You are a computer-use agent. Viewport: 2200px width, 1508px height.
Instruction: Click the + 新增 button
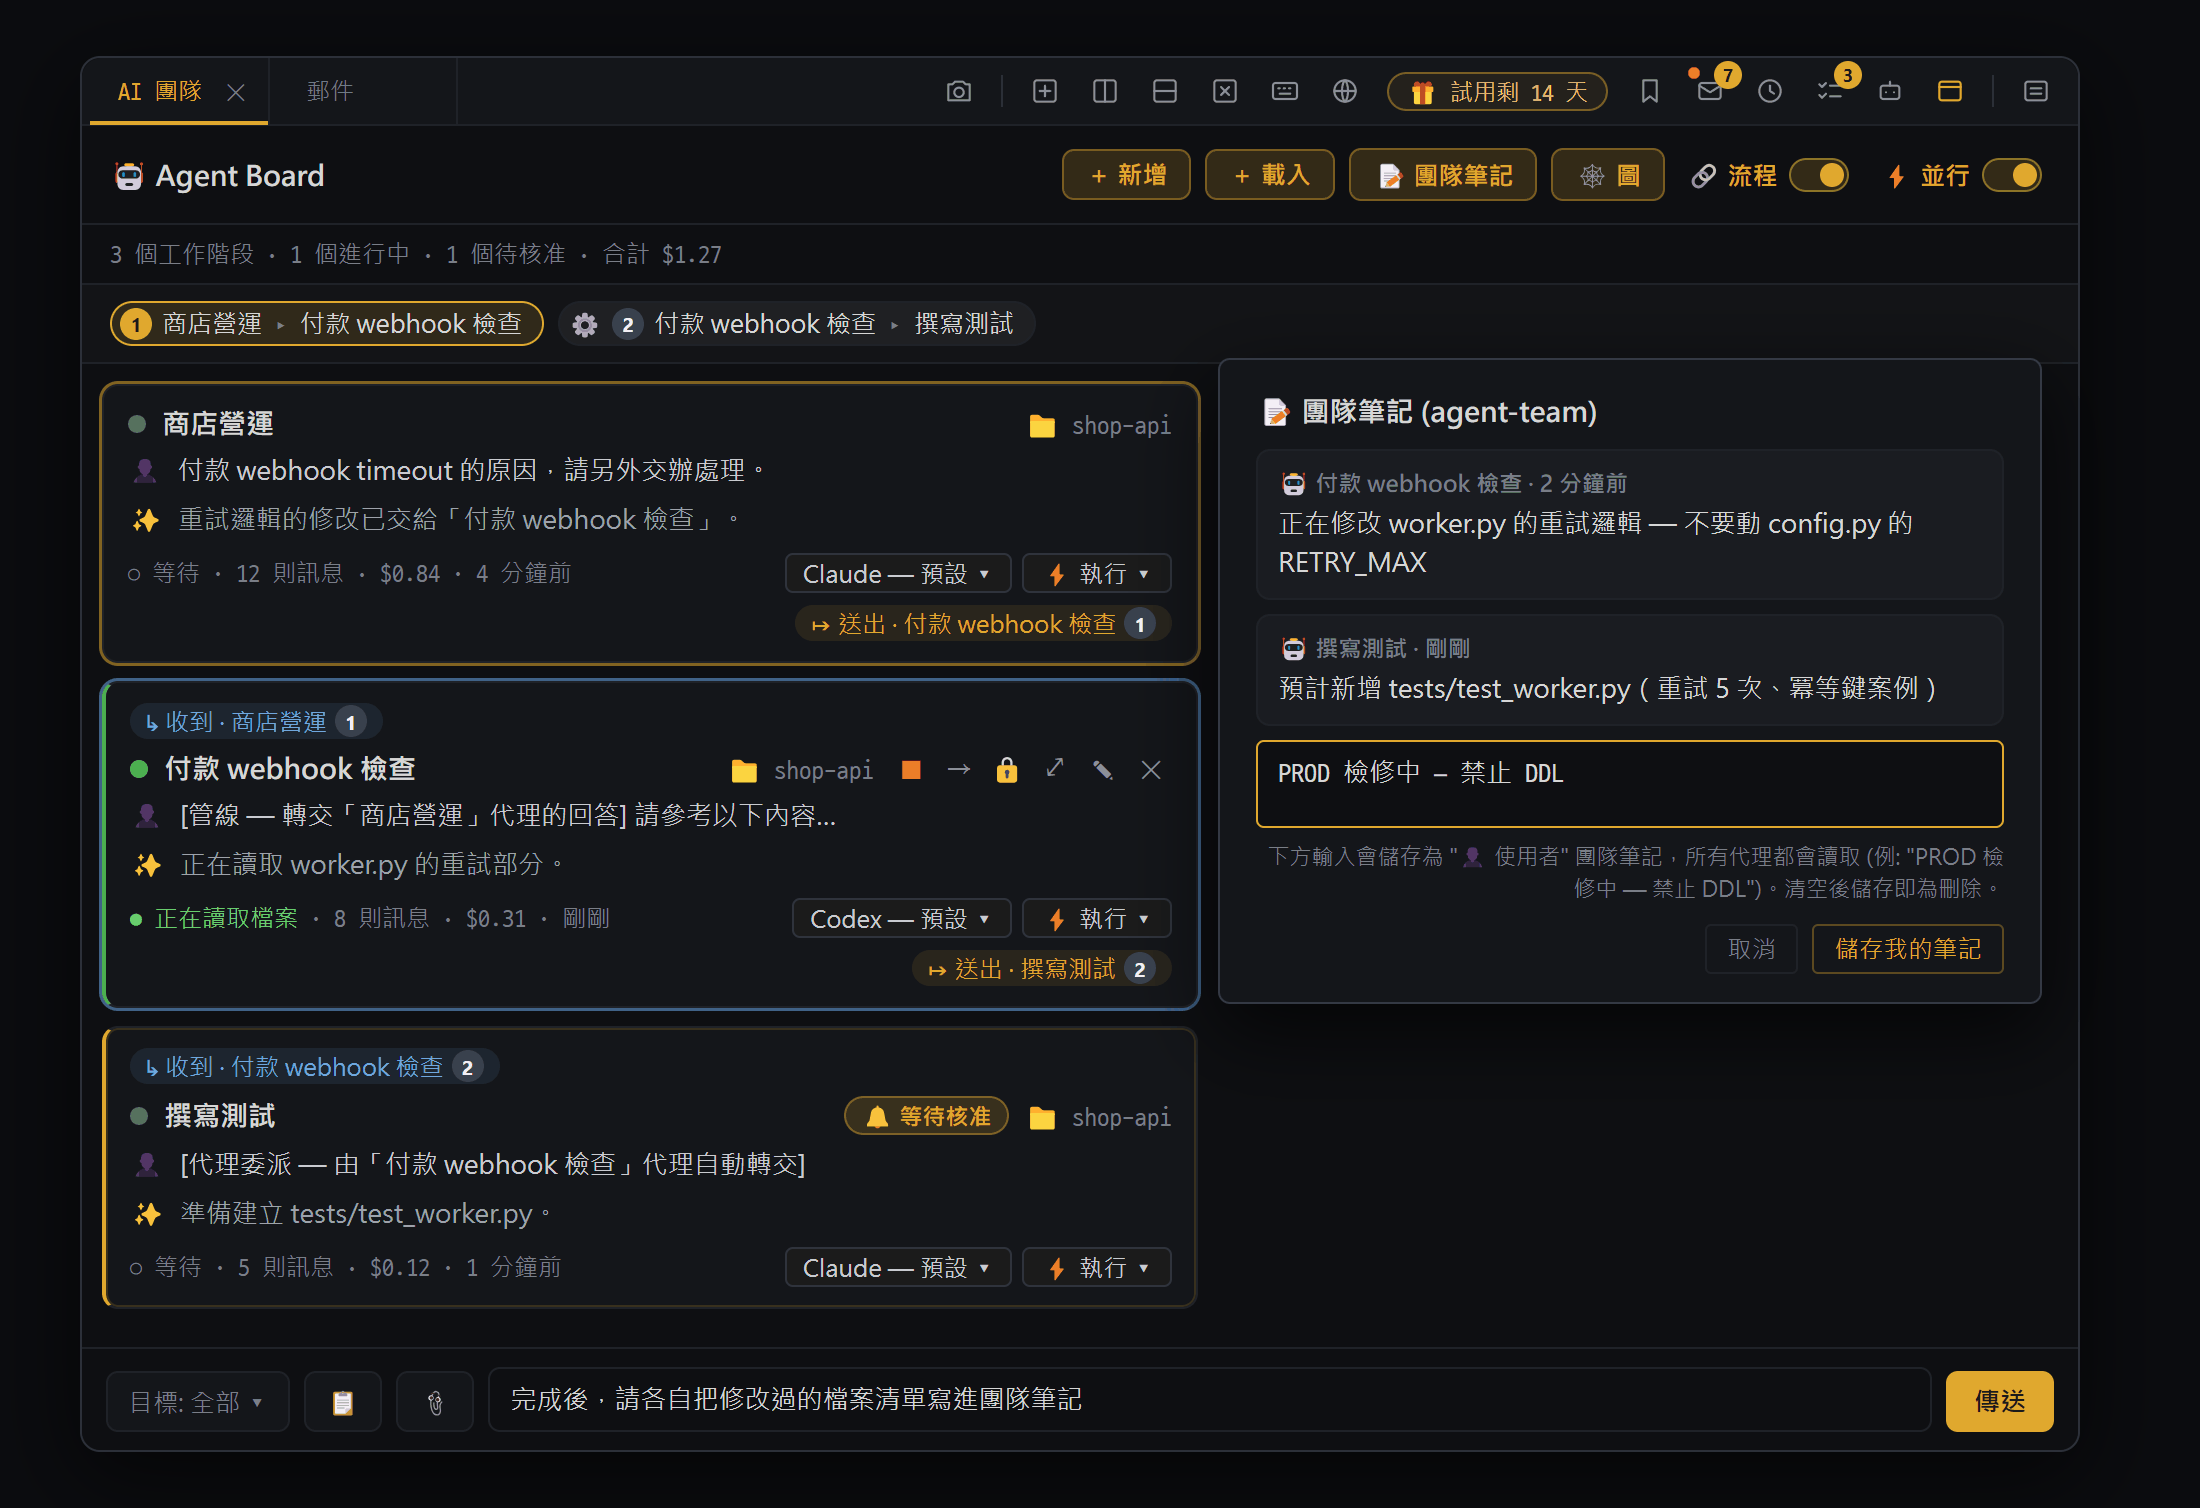coord(1126,176)
